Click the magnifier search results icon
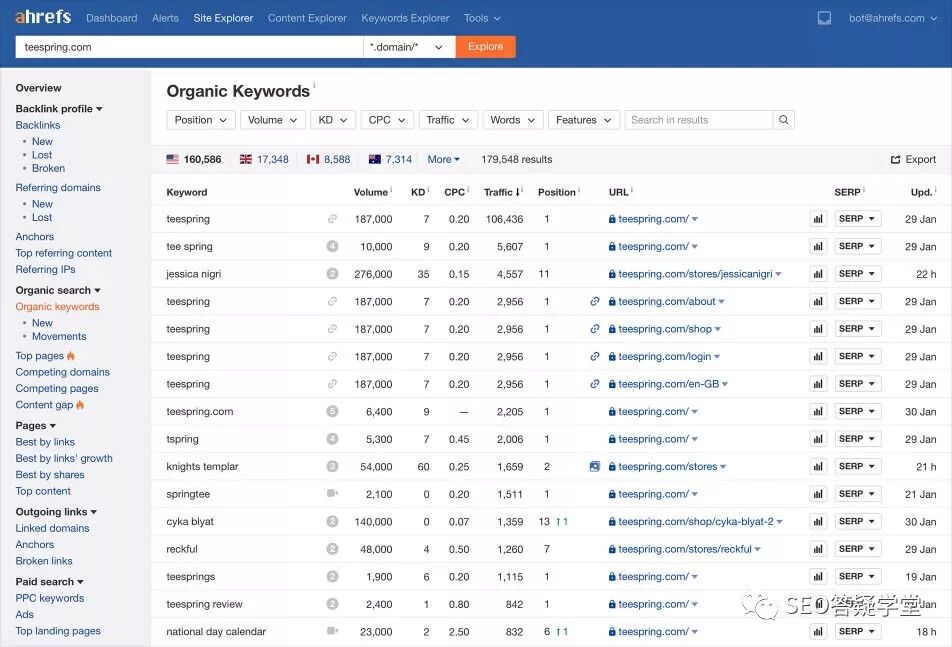Image resolution: width=952 pixels, height=647 pixels. [784, 120]
